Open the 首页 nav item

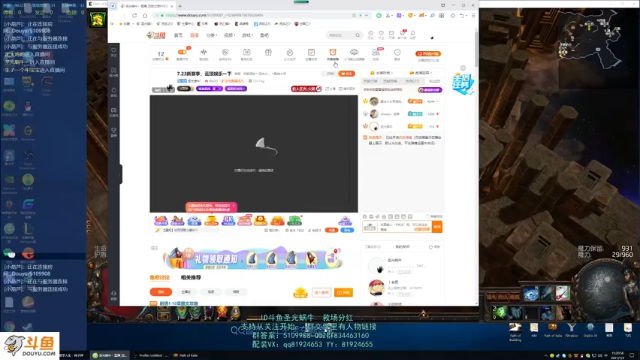178,36
